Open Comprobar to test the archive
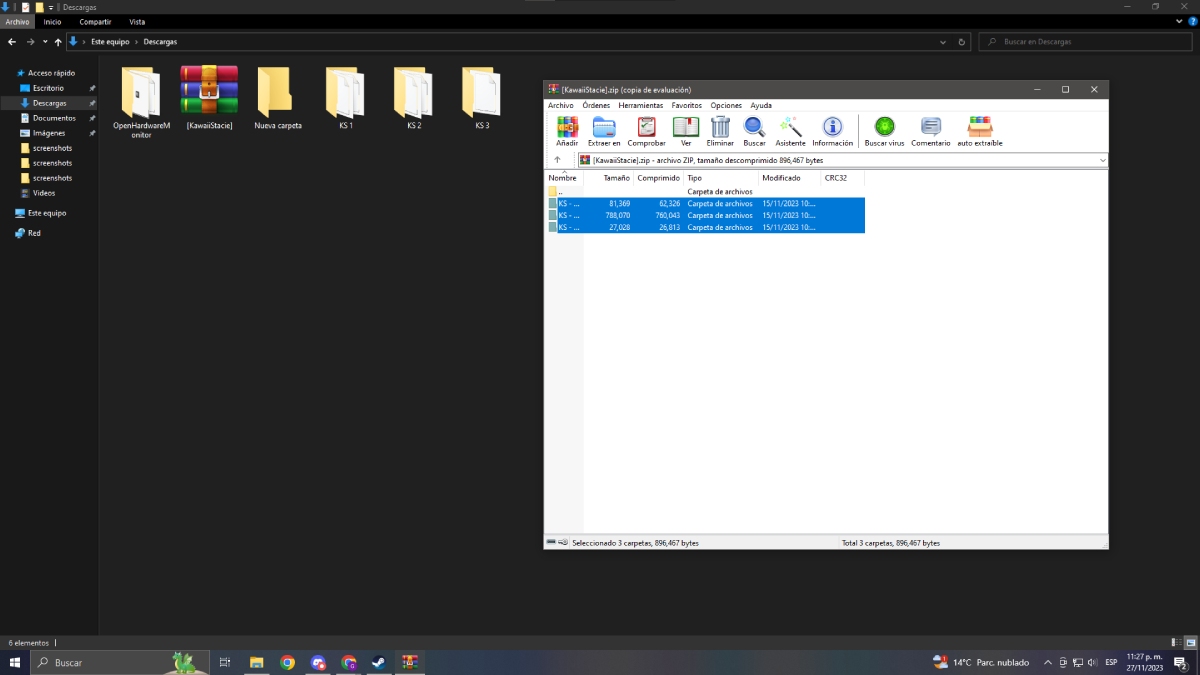 pyautogui.click(x=646, y=128)
